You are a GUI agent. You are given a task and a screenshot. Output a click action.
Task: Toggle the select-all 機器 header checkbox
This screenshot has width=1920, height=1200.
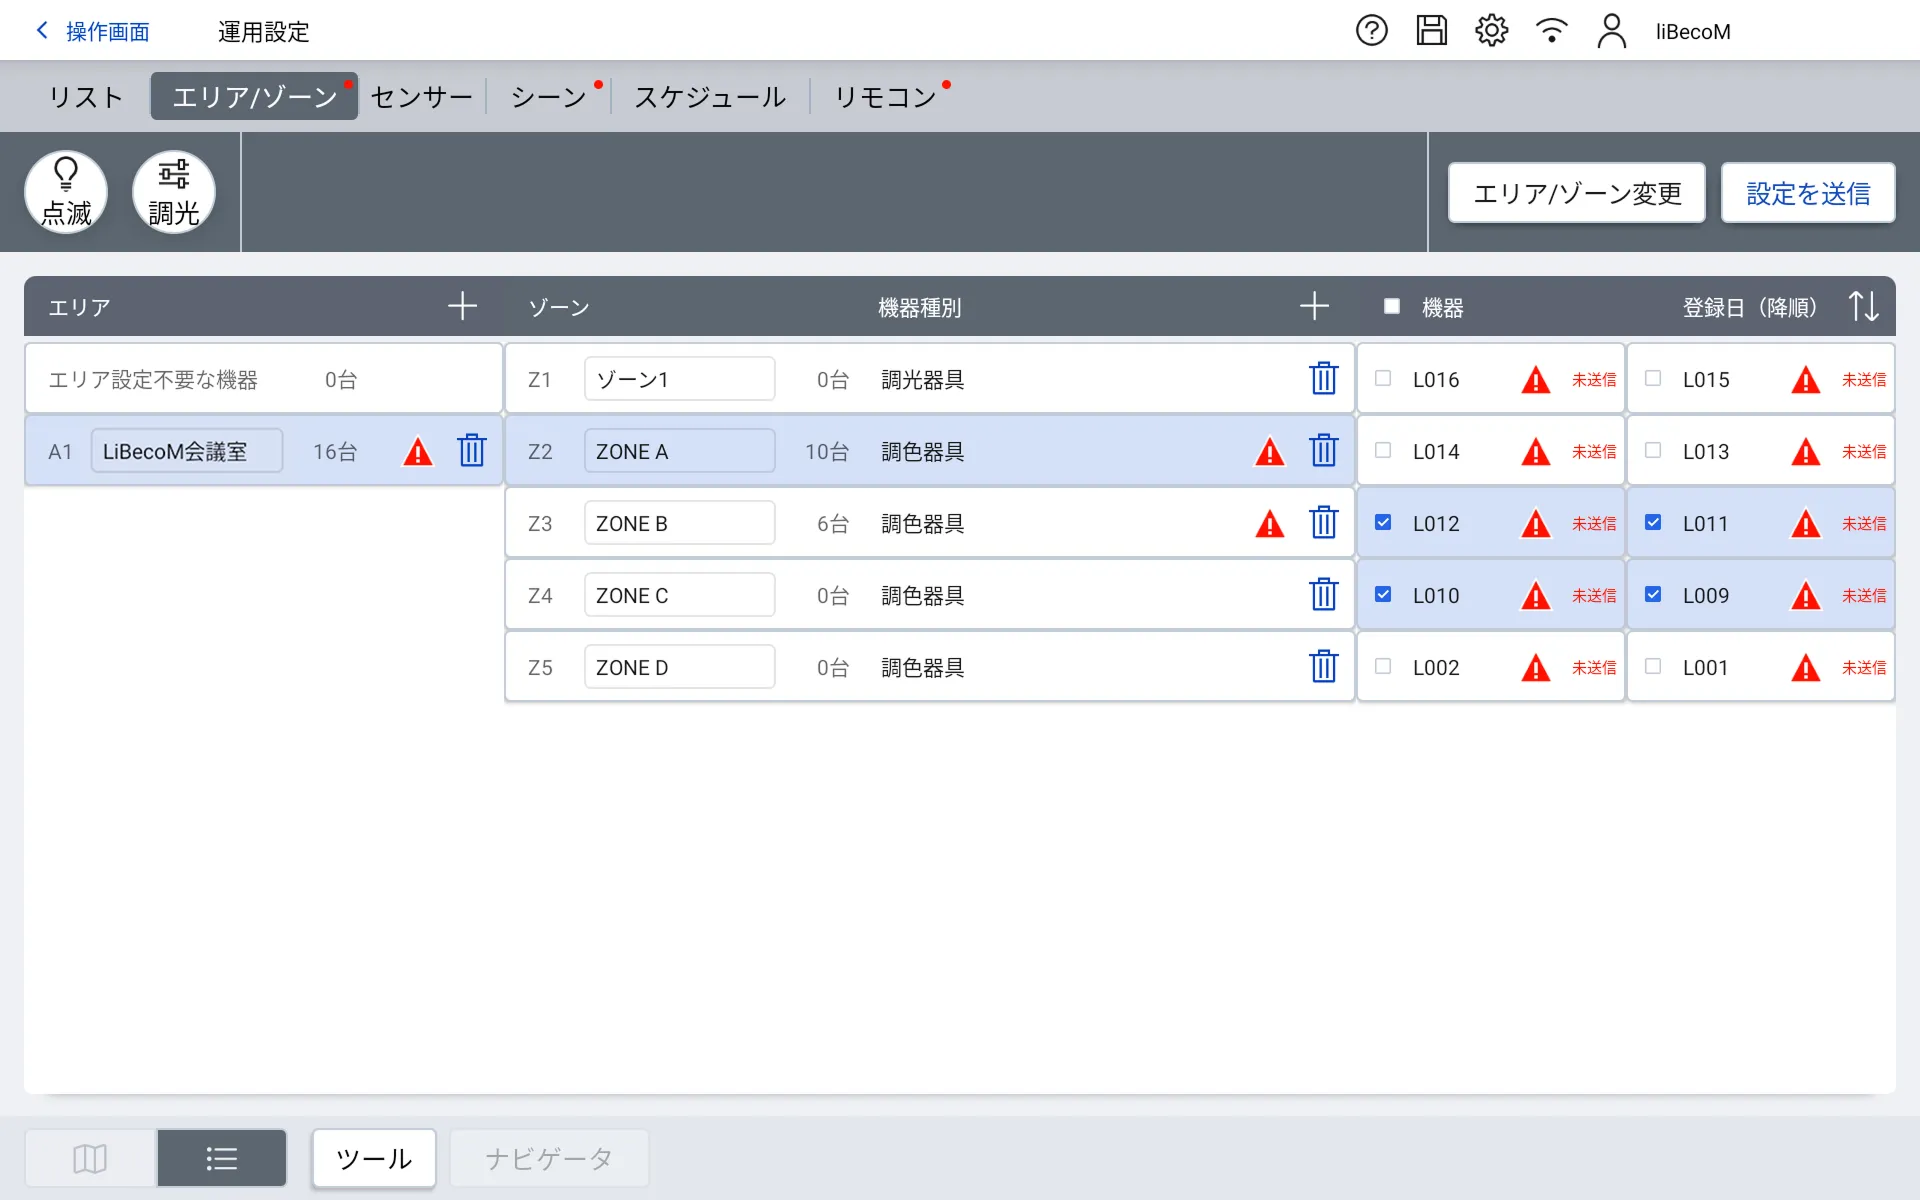pyautogui.click(x=1391, y=306)
